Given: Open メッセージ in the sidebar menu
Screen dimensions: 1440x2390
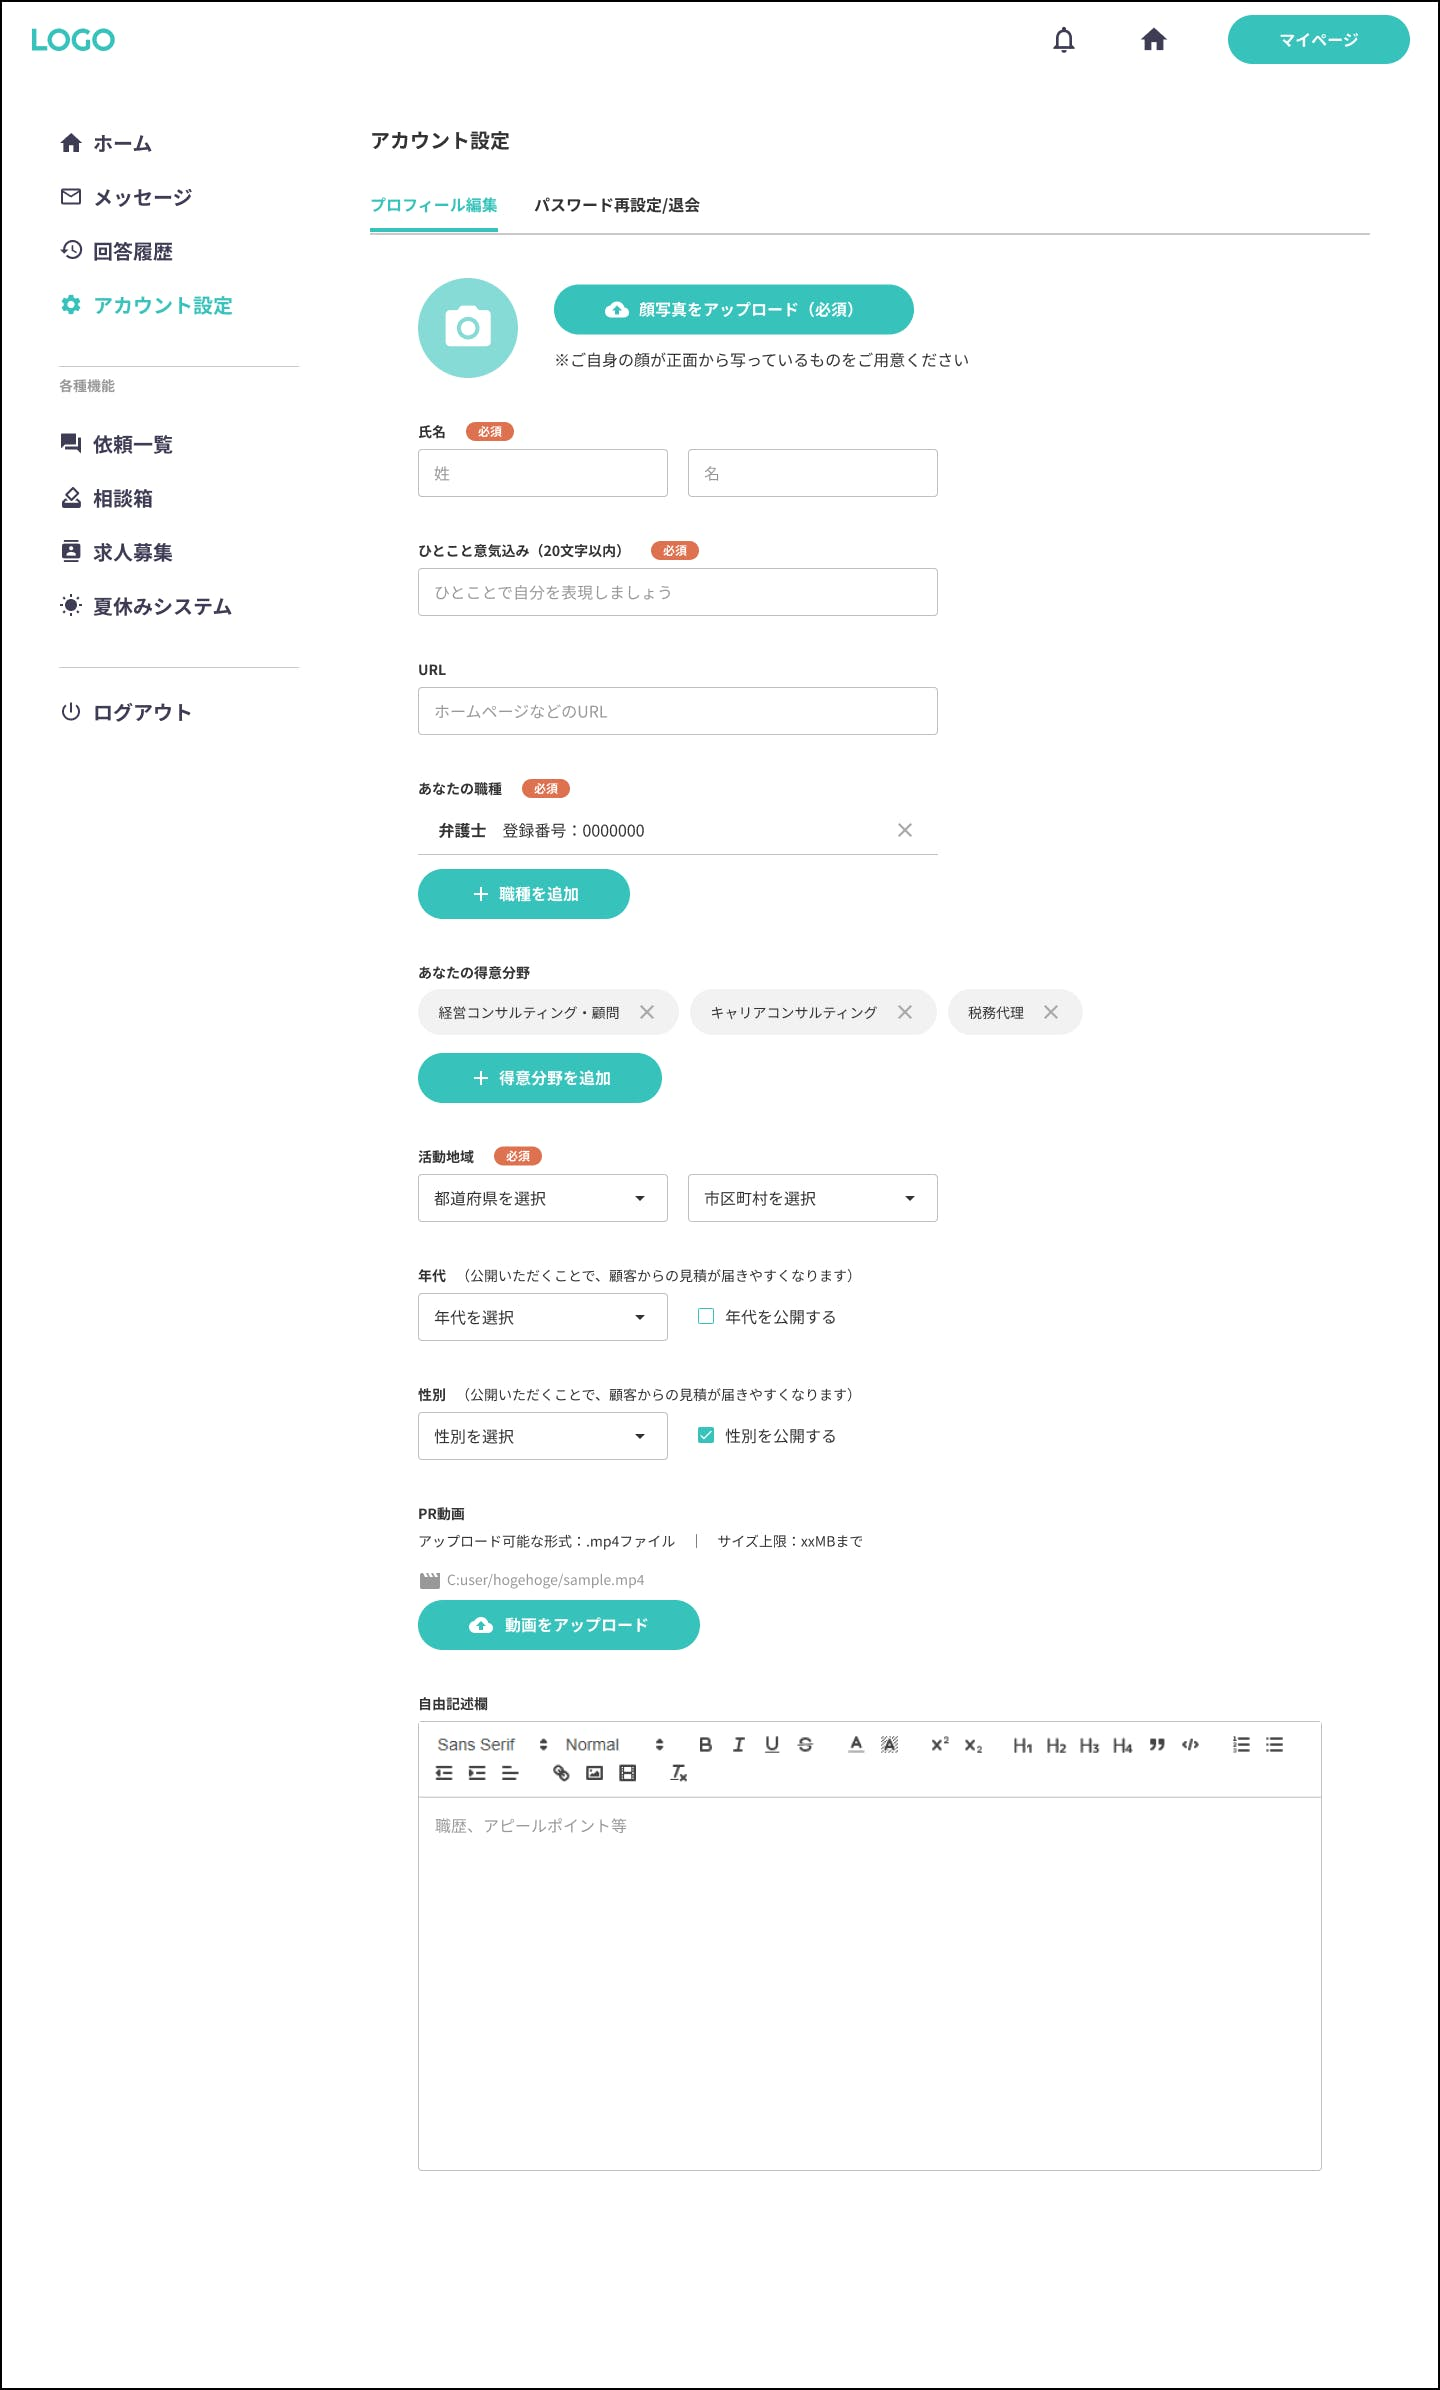Looking at the screenshot, I should pos(142,197).
